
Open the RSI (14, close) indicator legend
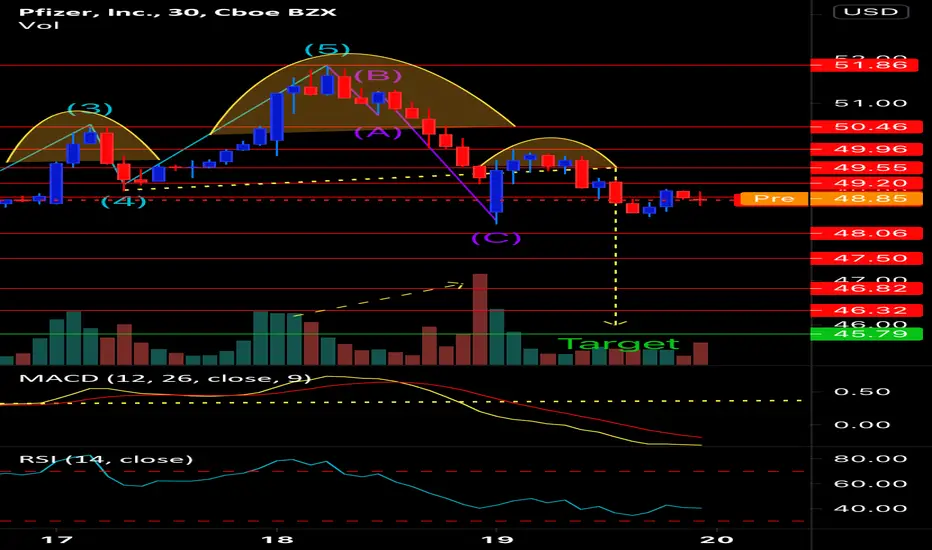(106, 459)
